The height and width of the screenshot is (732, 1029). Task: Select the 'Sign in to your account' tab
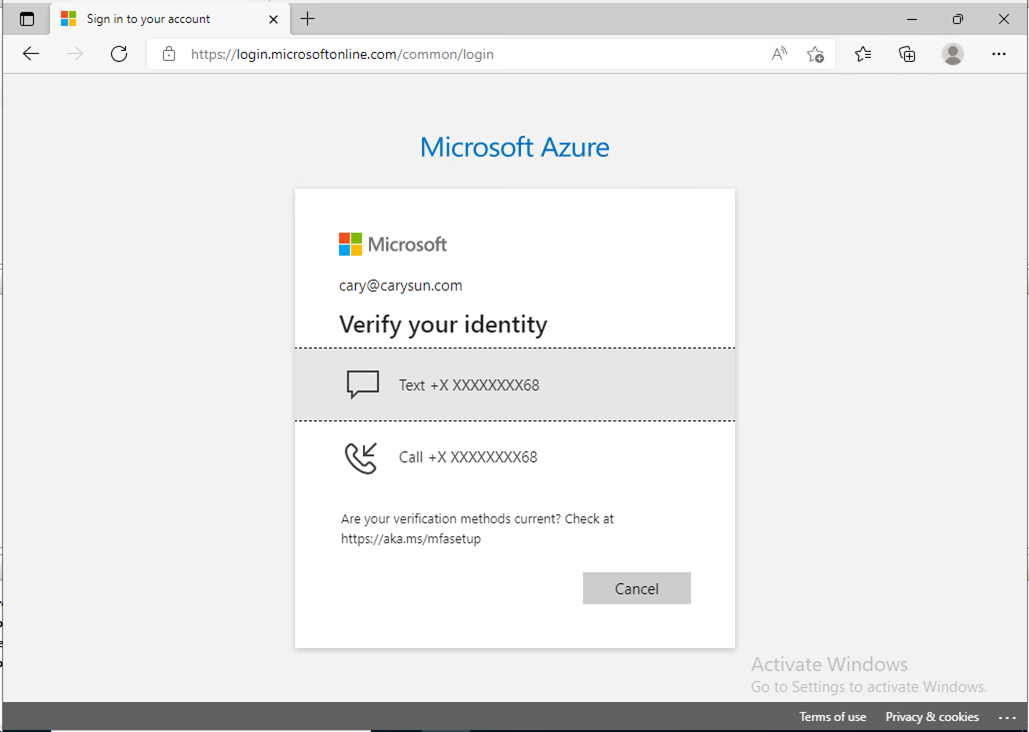(x=170, y=19)
